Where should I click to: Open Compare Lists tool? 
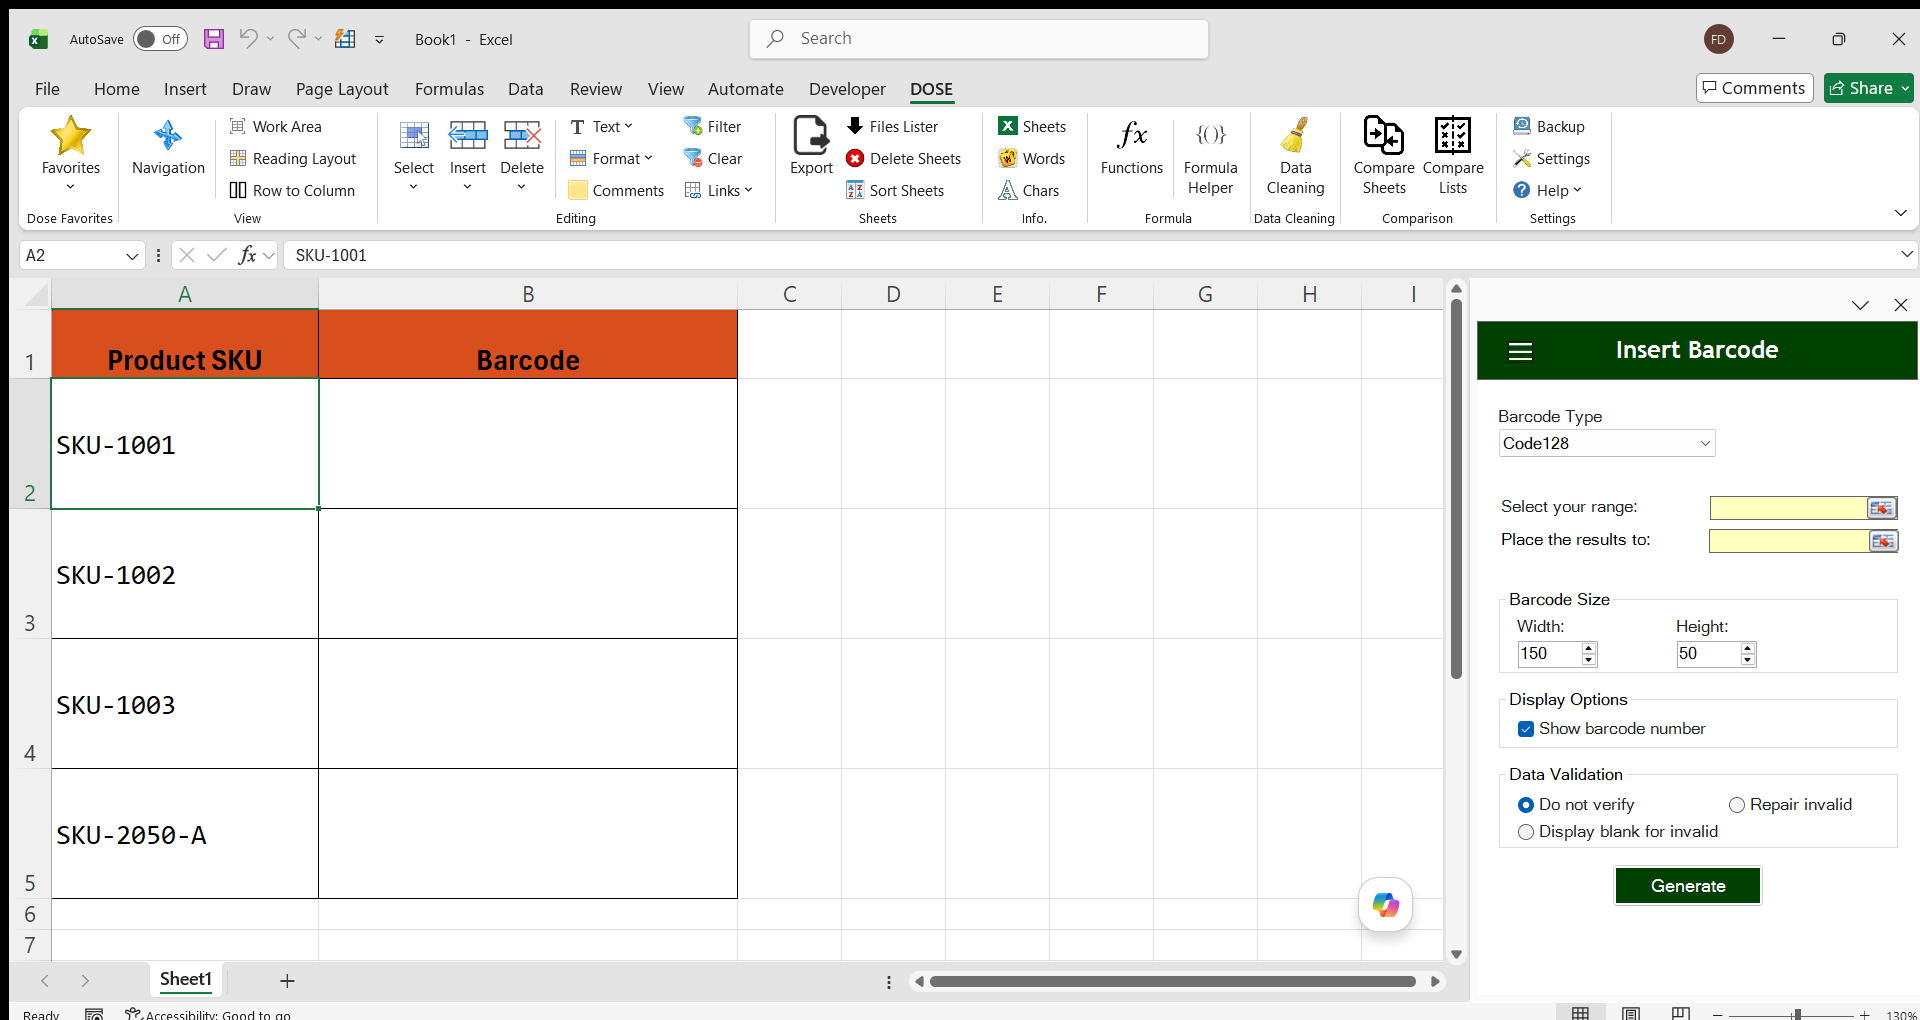pos(1453,156)
